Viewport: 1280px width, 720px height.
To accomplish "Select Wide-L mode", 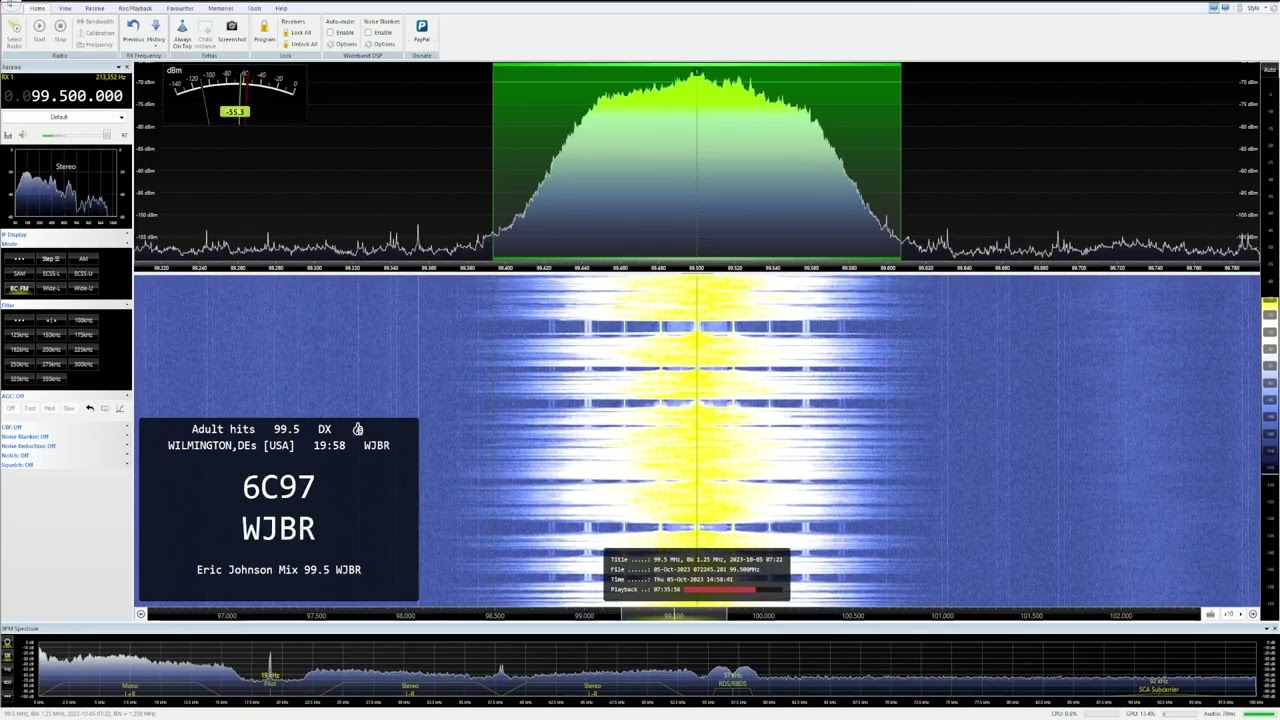I will point(51,288).
